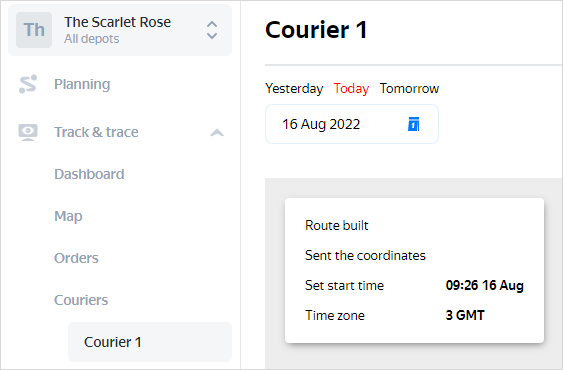Click the Planning route icon
The height and width of the screenshot is (370, 563).
(28, 84)
